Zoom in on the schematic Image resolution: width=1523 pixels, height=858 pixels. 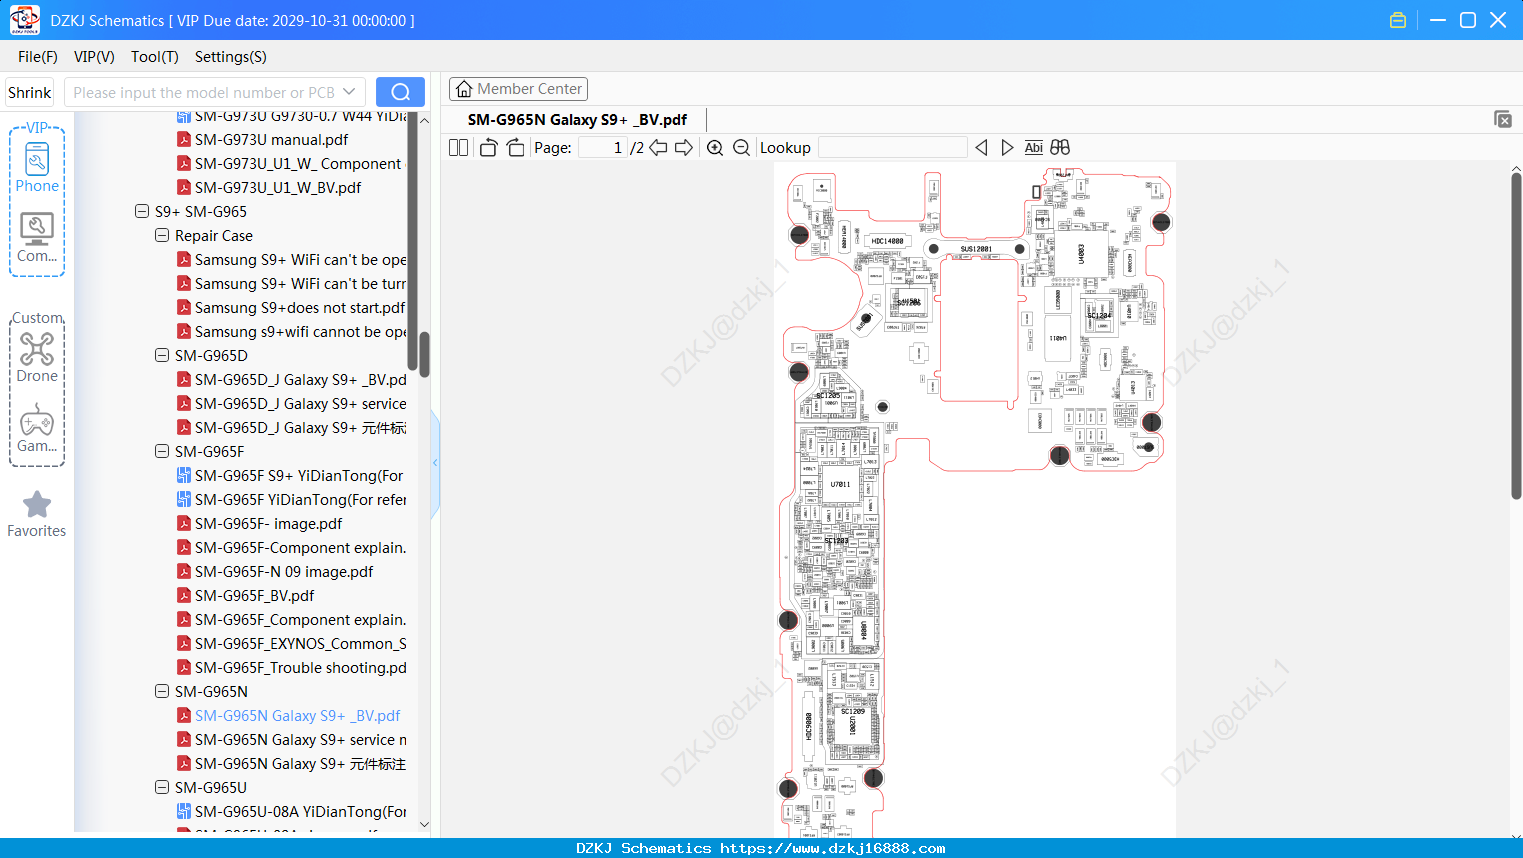point(715,148)
